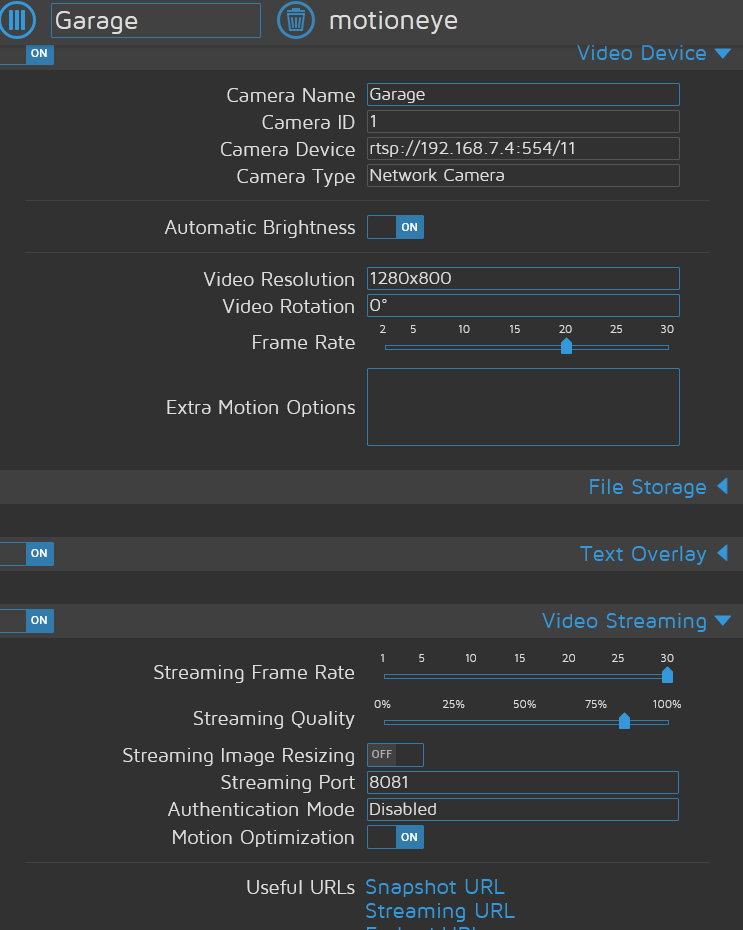Click the File Storage arrow icon
This screenshot has height=930, width=743.
coord(722,487)
